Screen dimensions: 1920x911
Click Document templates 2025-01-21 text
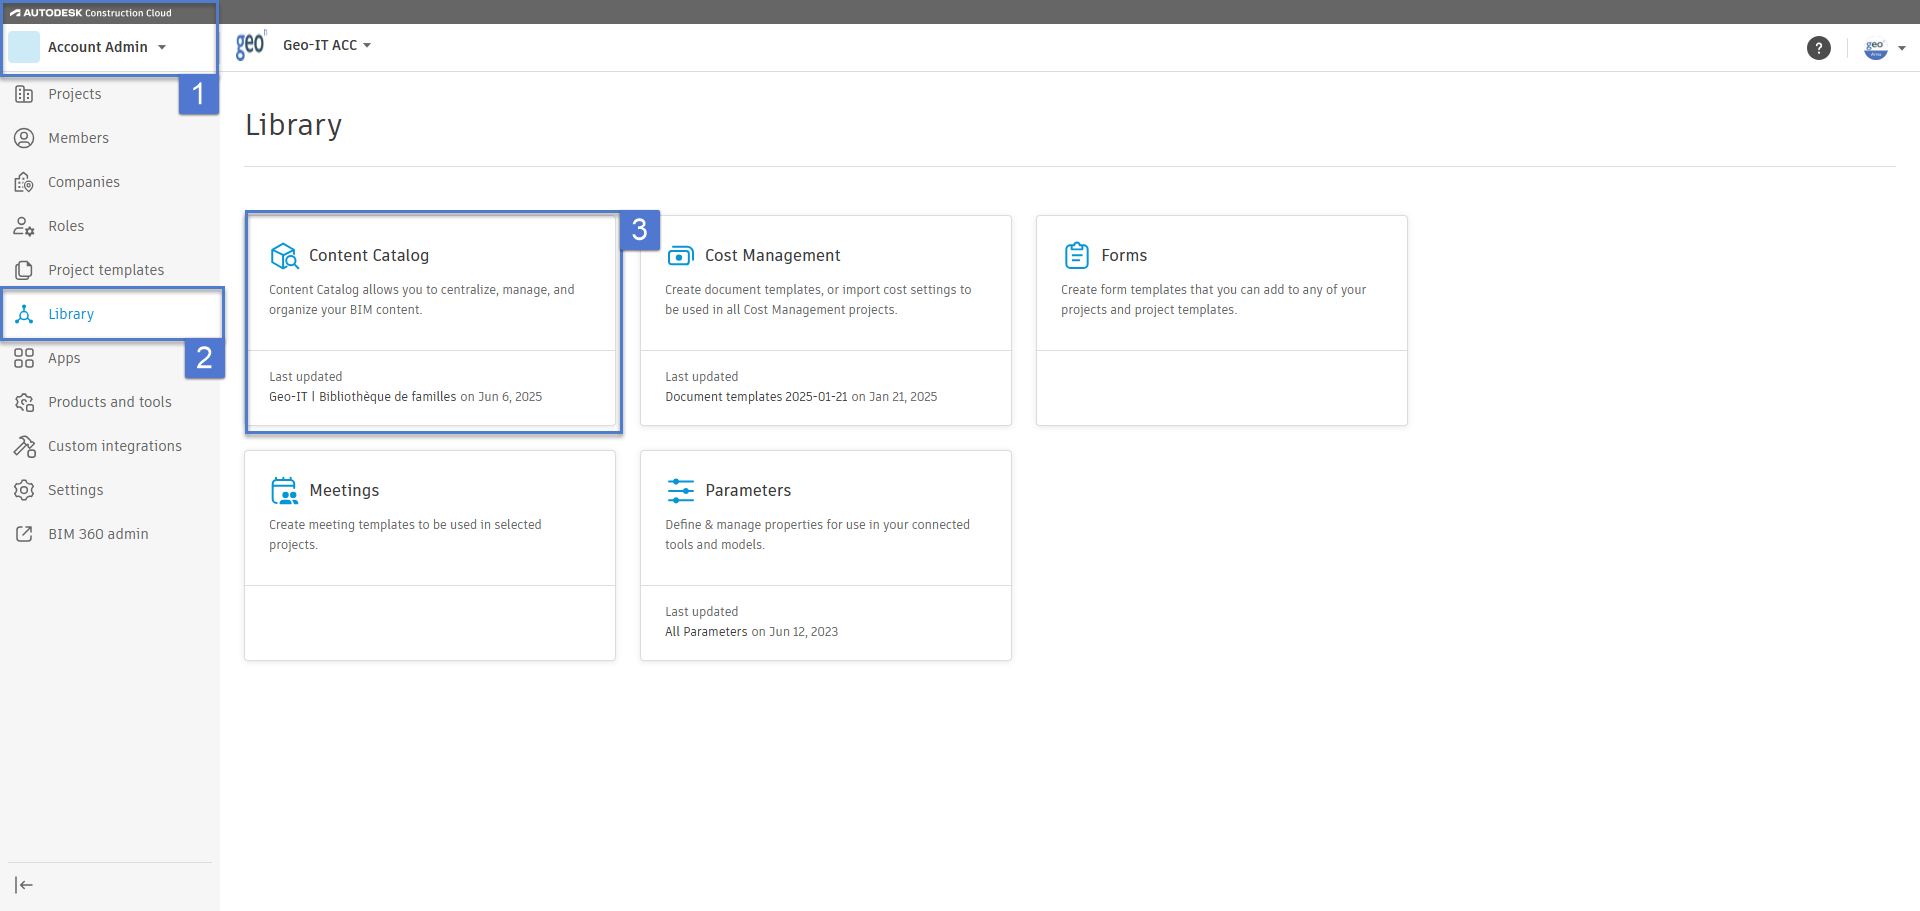[x=756, y=397]
